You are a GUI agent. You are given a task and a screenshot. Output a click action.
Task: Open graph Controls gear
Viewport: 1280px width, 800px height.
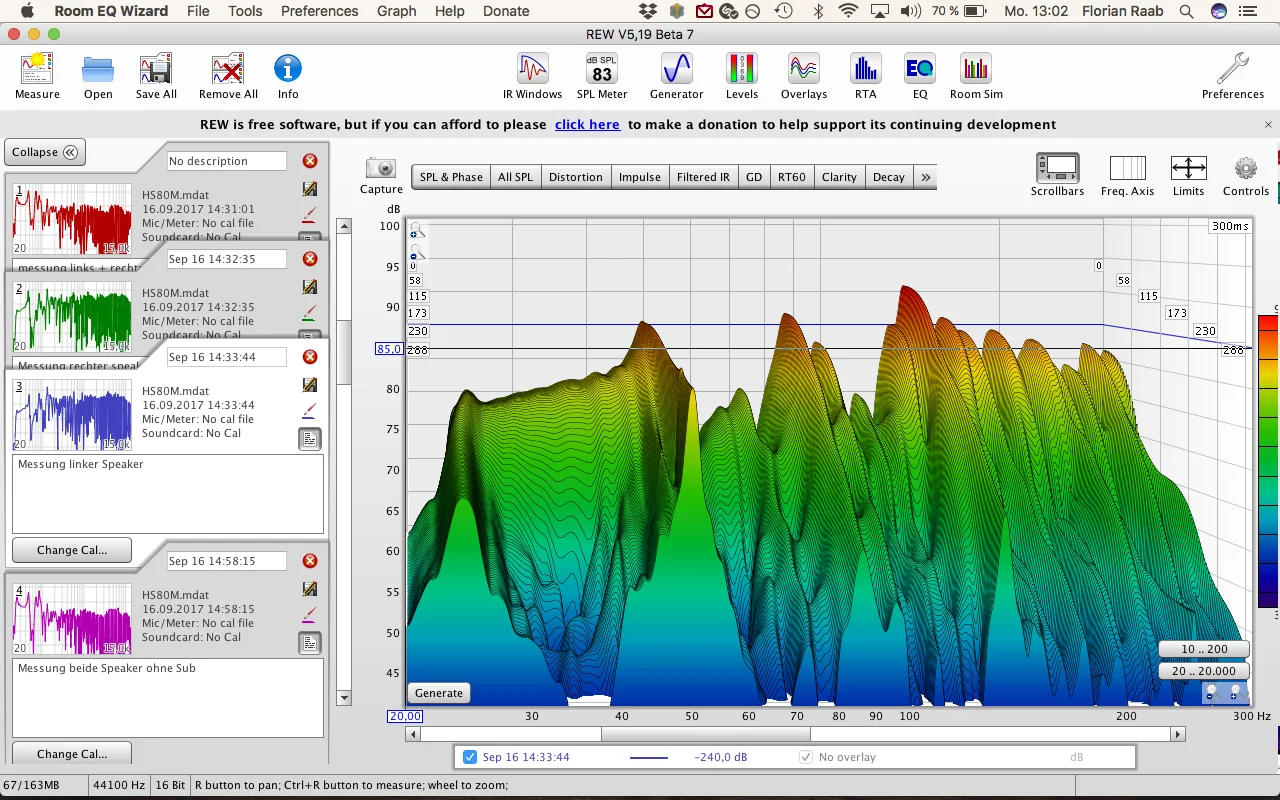point(1245,175)
